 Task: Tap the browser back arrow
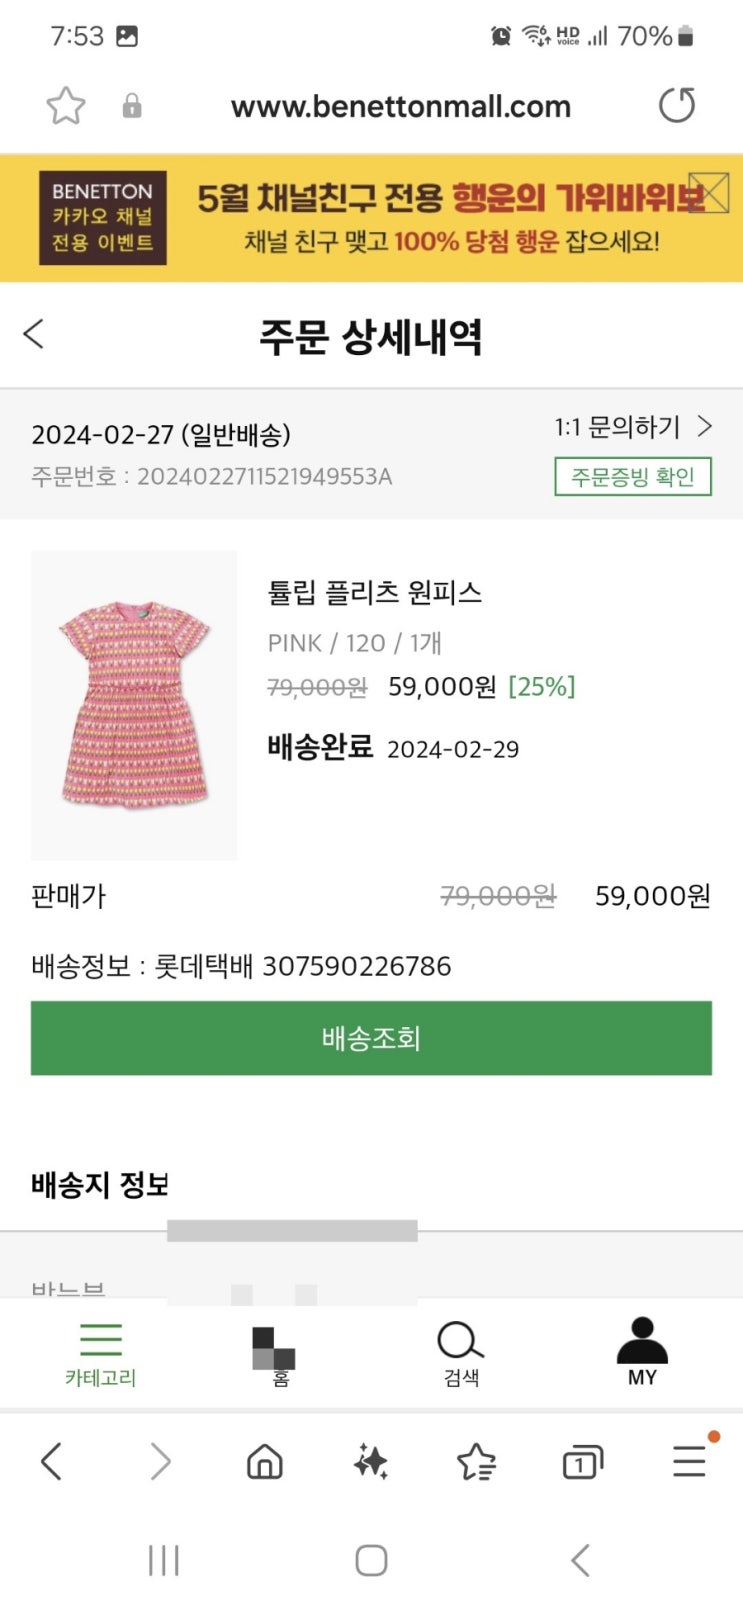(52, 1462)
